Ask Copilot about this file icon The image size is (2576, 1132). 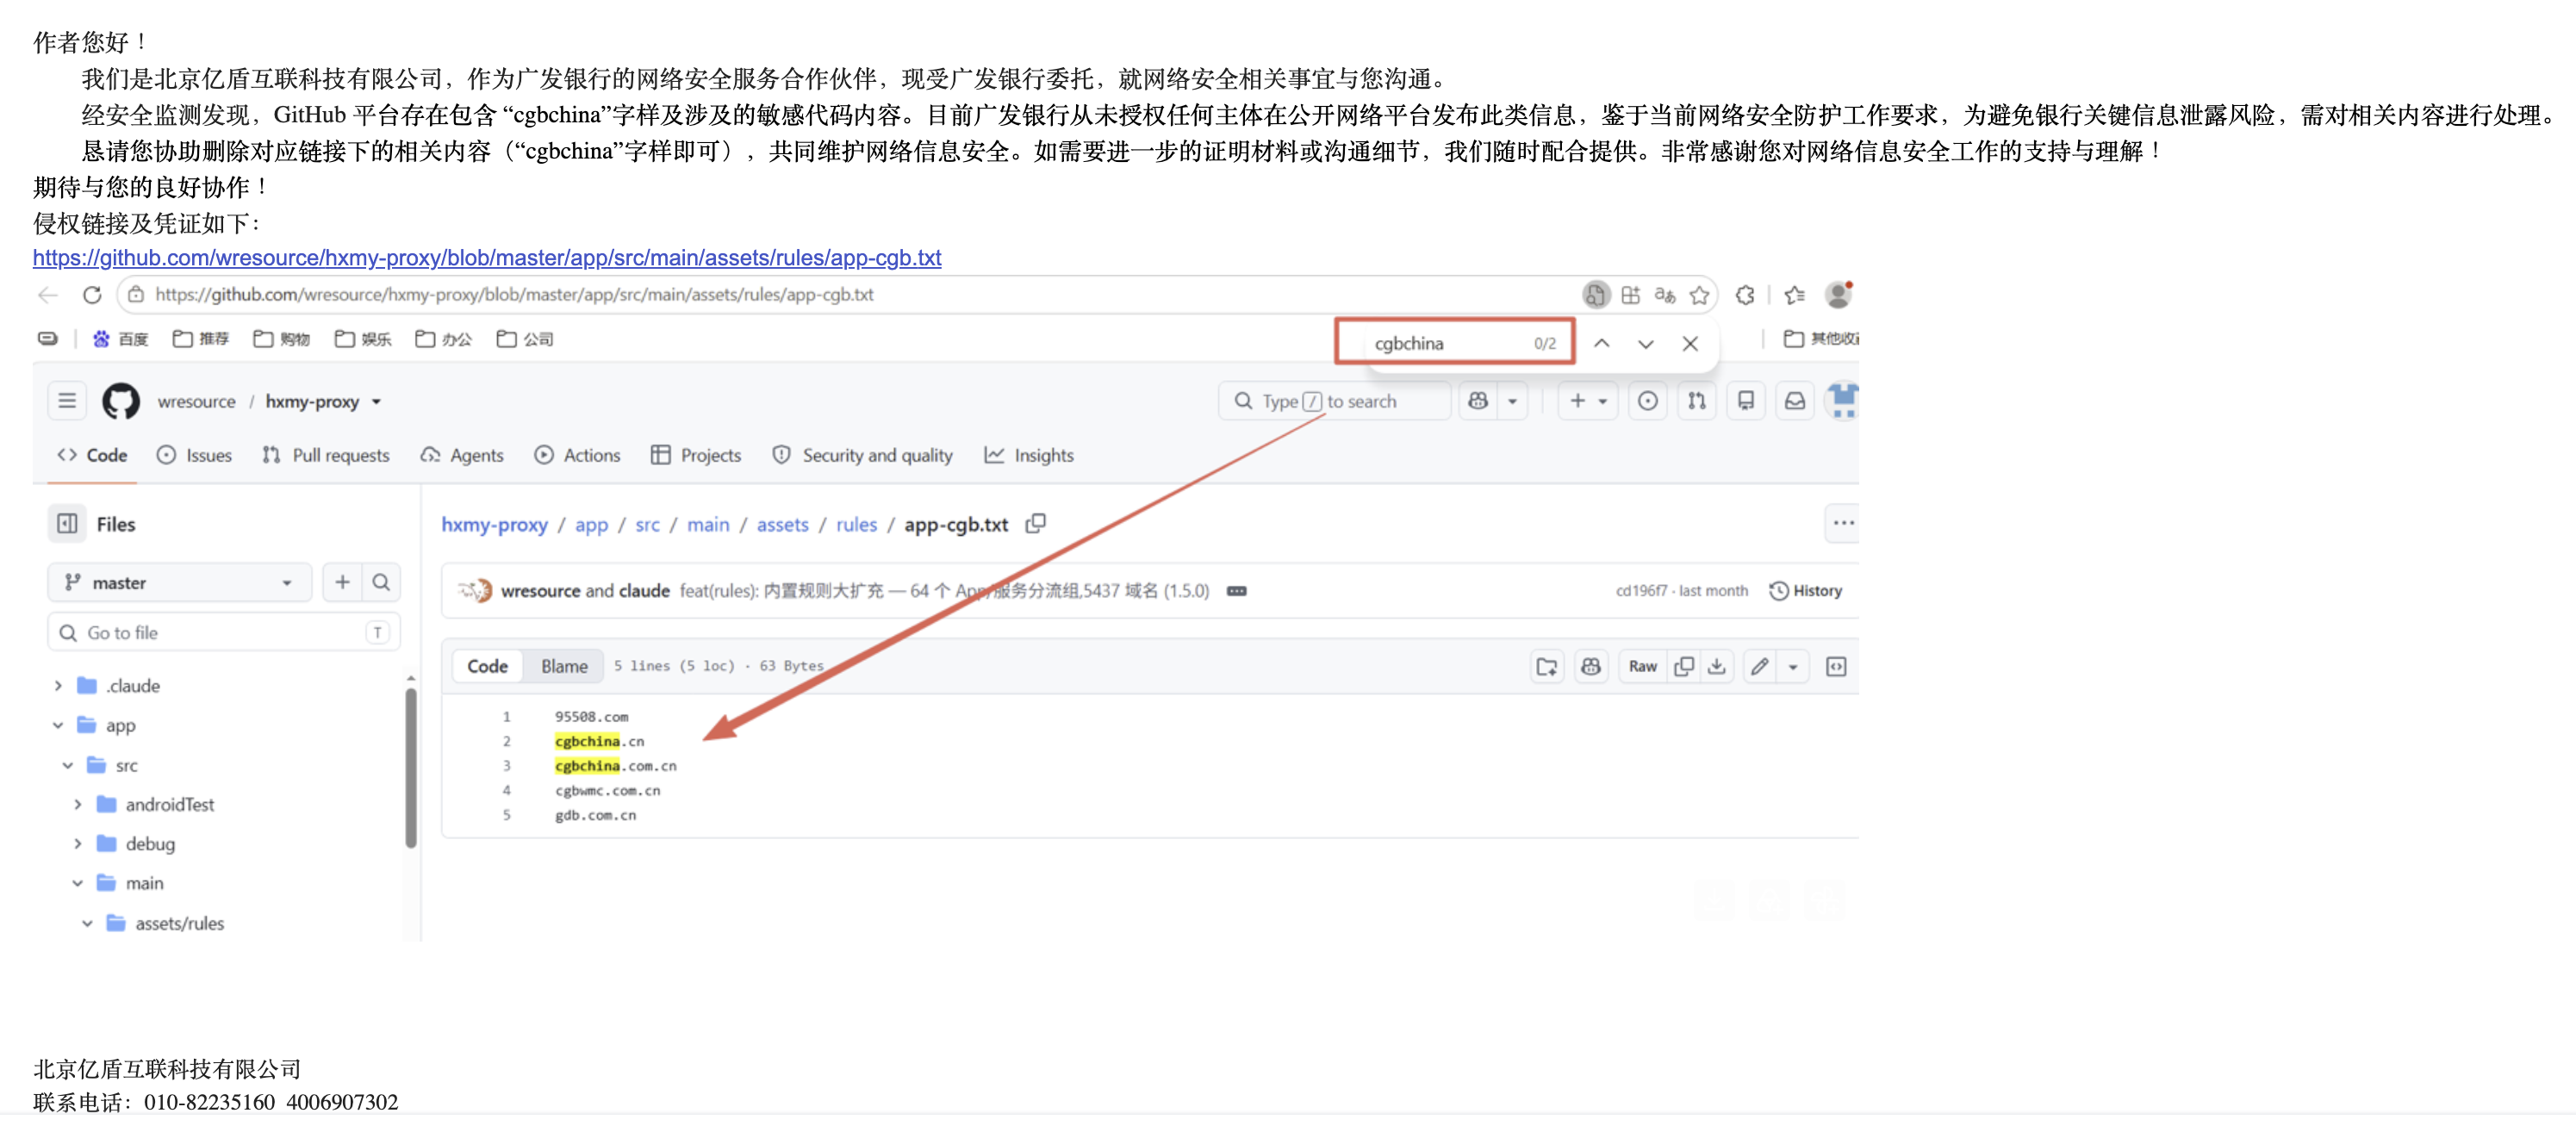(1591, 666)
